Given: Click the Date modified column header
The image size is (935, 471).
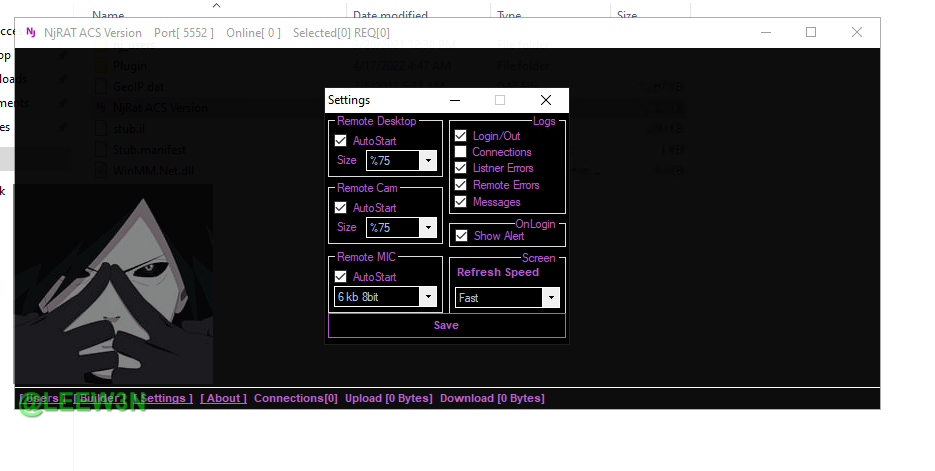Looking at the screenshot, I should [390, 15].
